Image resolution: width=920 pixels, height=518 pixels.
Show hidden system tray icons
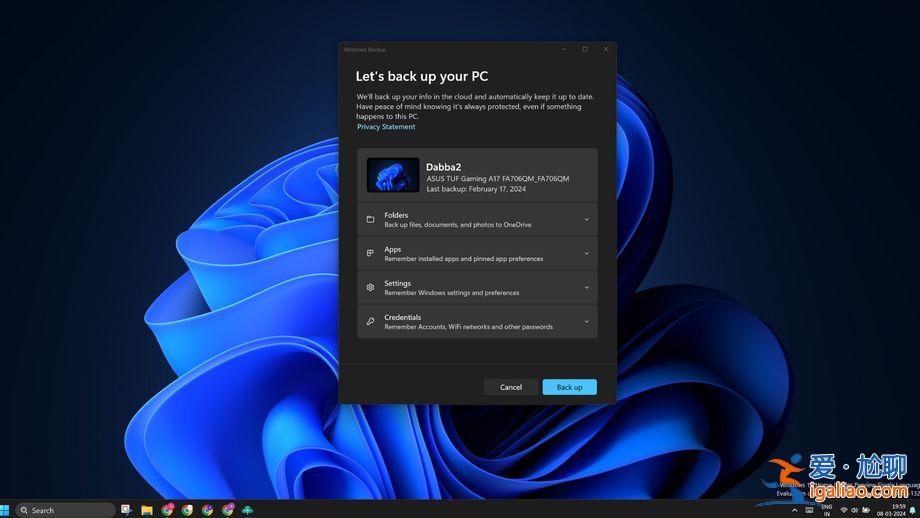[794, 510]
